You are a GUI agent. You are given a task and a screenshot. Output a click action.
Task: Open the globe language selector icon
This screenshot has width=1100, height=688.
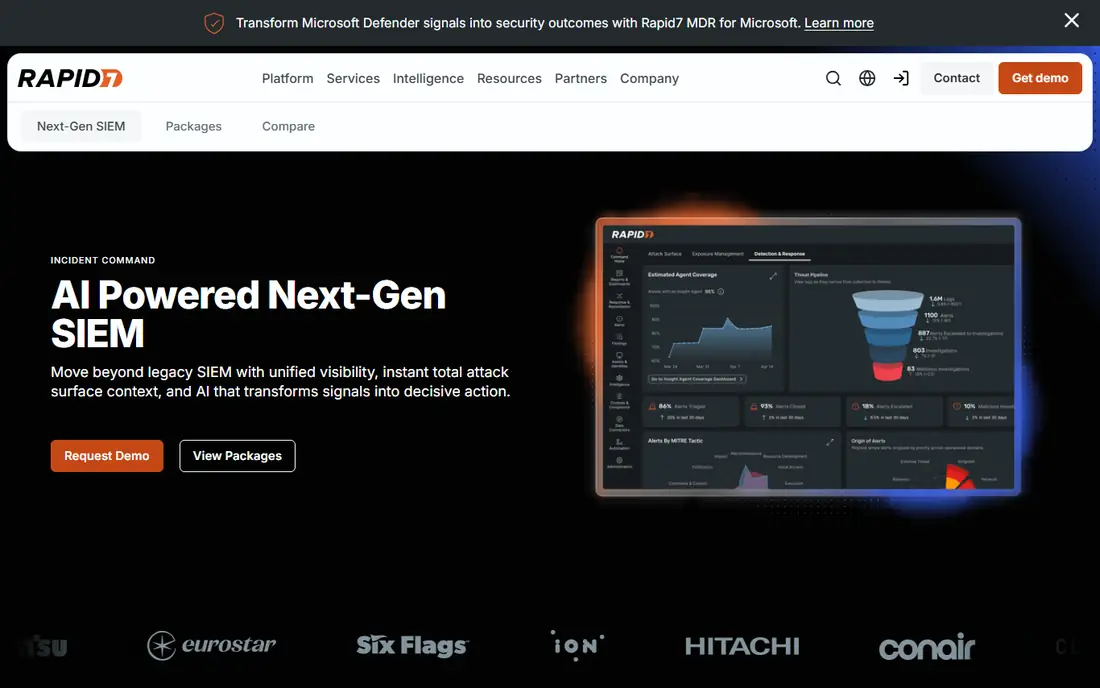(867, 78)
